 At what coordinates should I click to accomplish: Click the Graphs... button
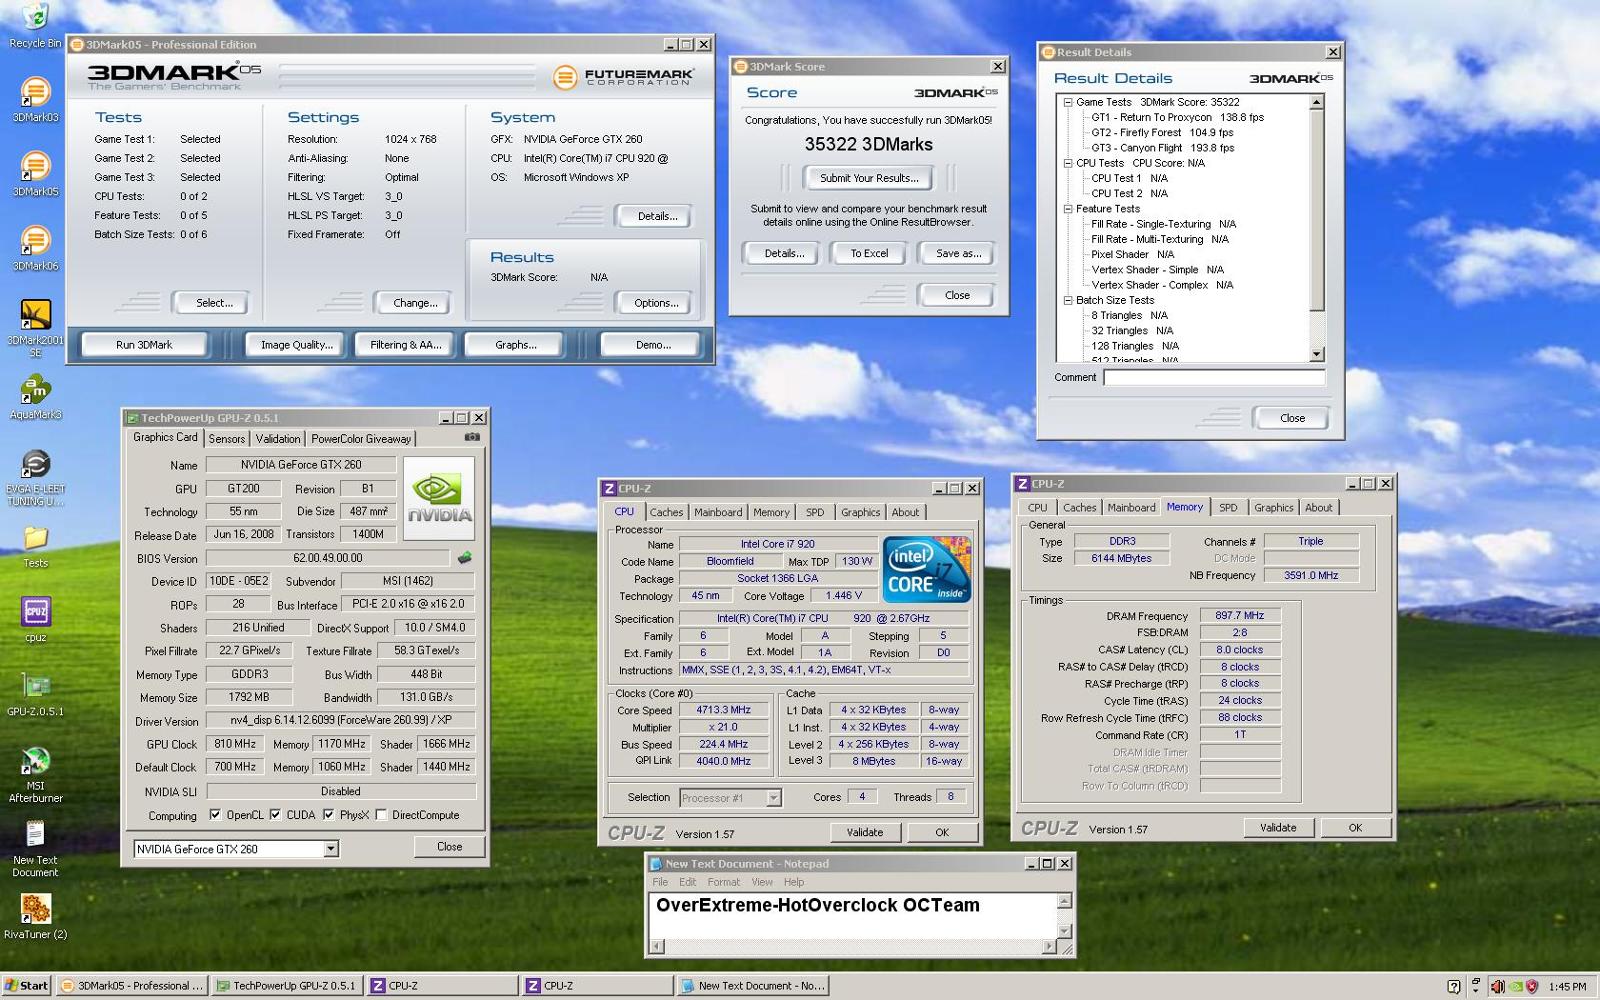(x=516, y=345)
